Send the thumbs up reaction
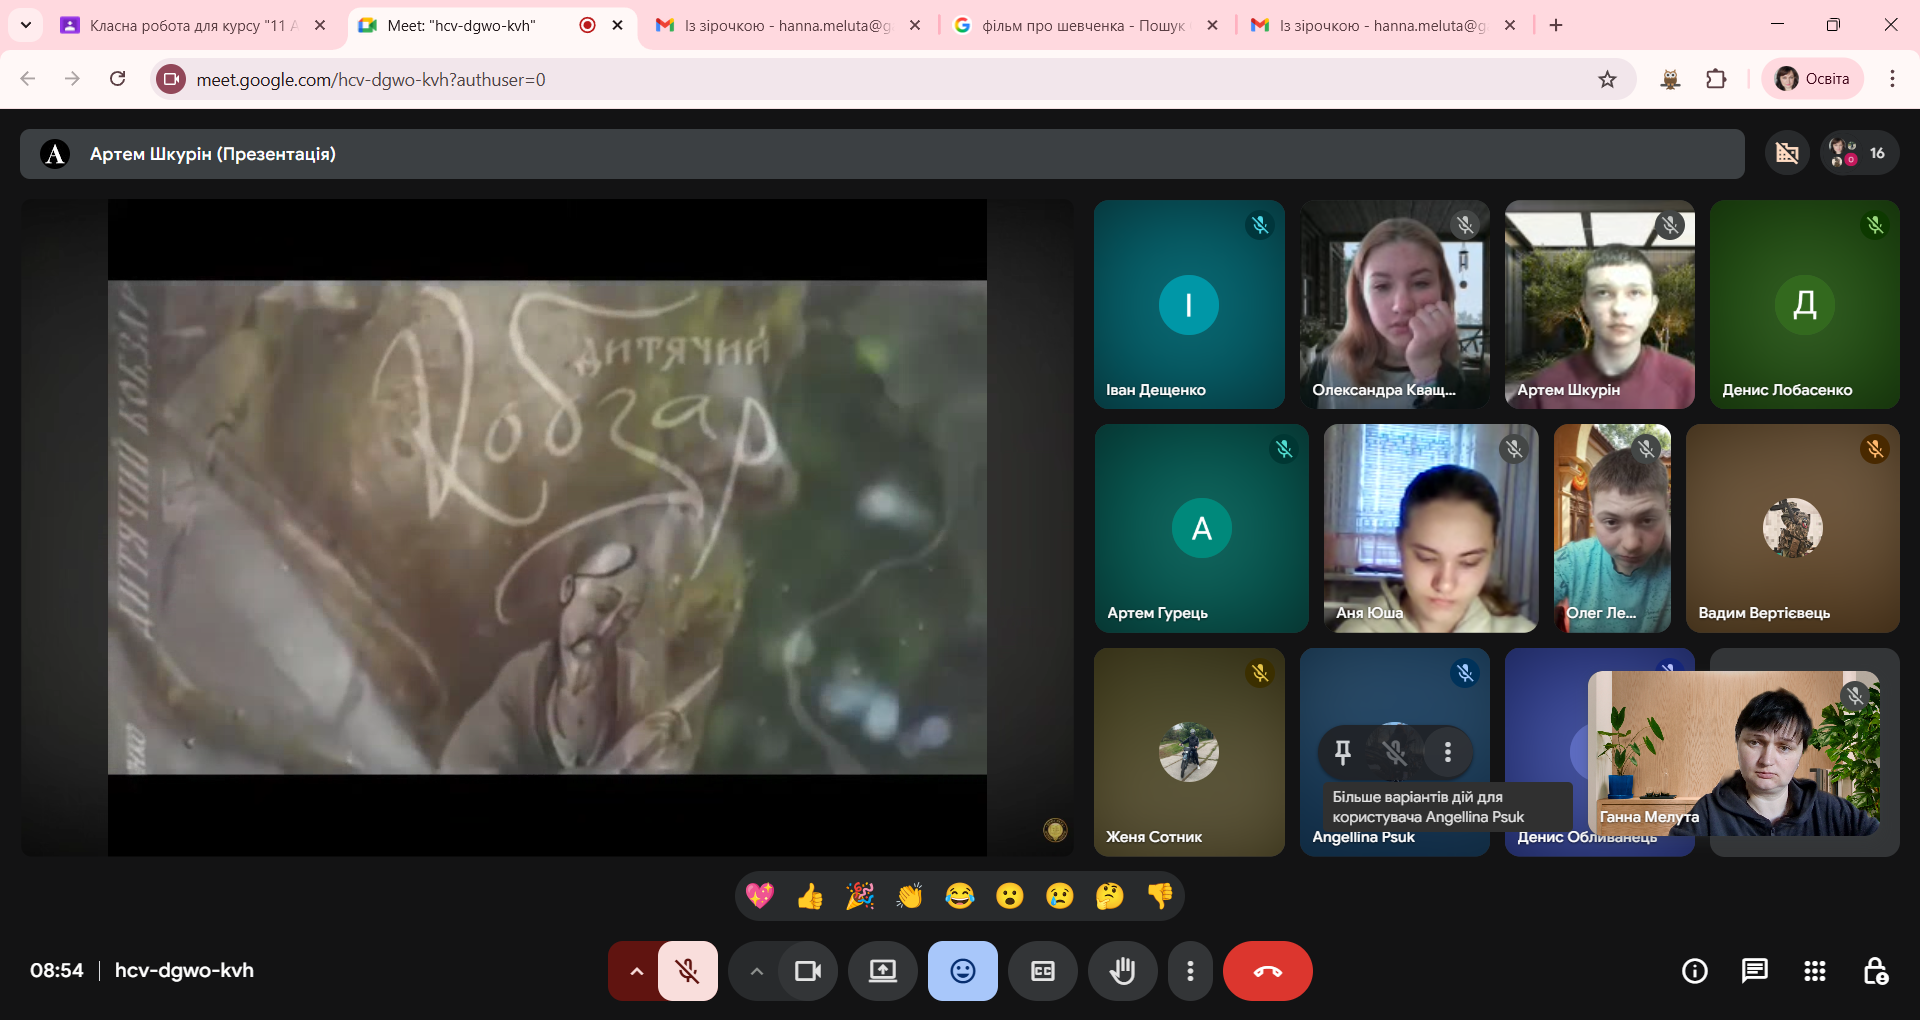 tap(810, 896)
